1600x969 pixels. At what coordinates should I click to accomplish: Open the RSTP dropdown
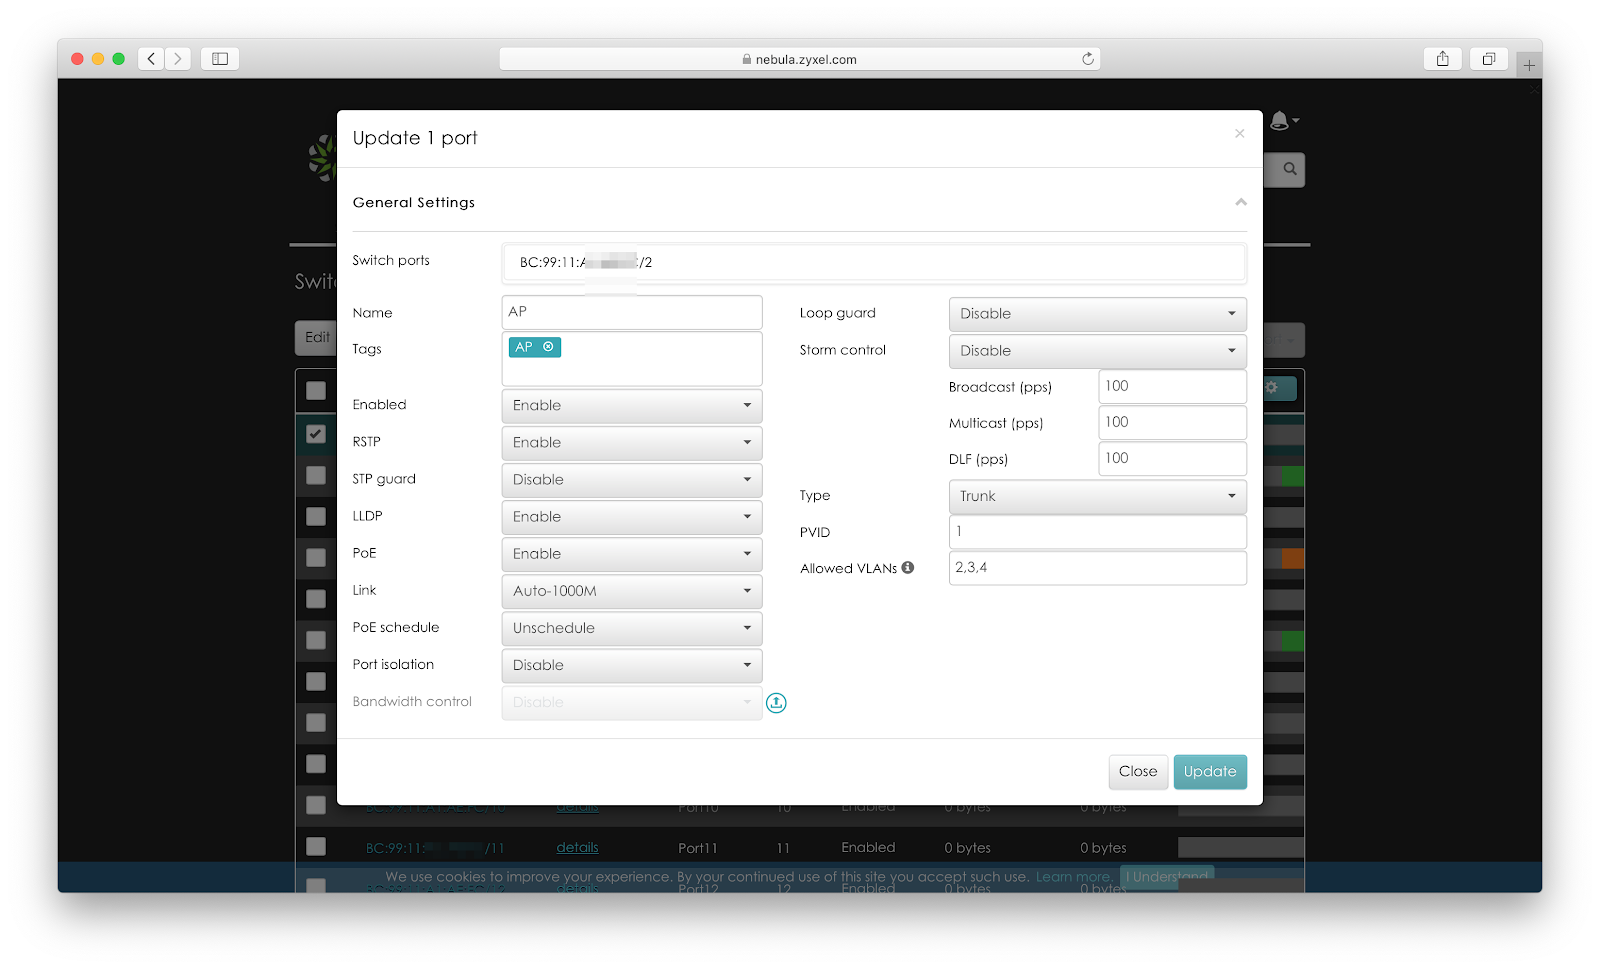point(631,443)
